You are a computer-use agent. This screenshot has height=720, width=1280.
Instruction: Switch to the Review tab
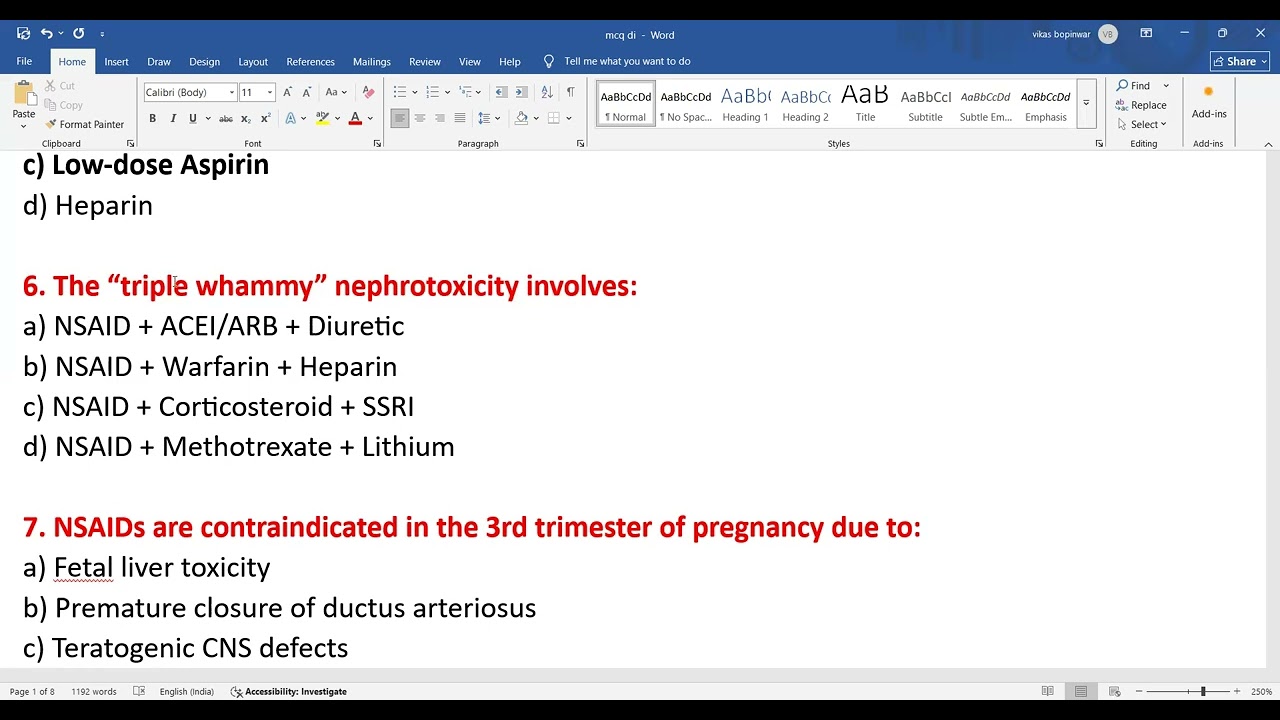coord(425,61)
